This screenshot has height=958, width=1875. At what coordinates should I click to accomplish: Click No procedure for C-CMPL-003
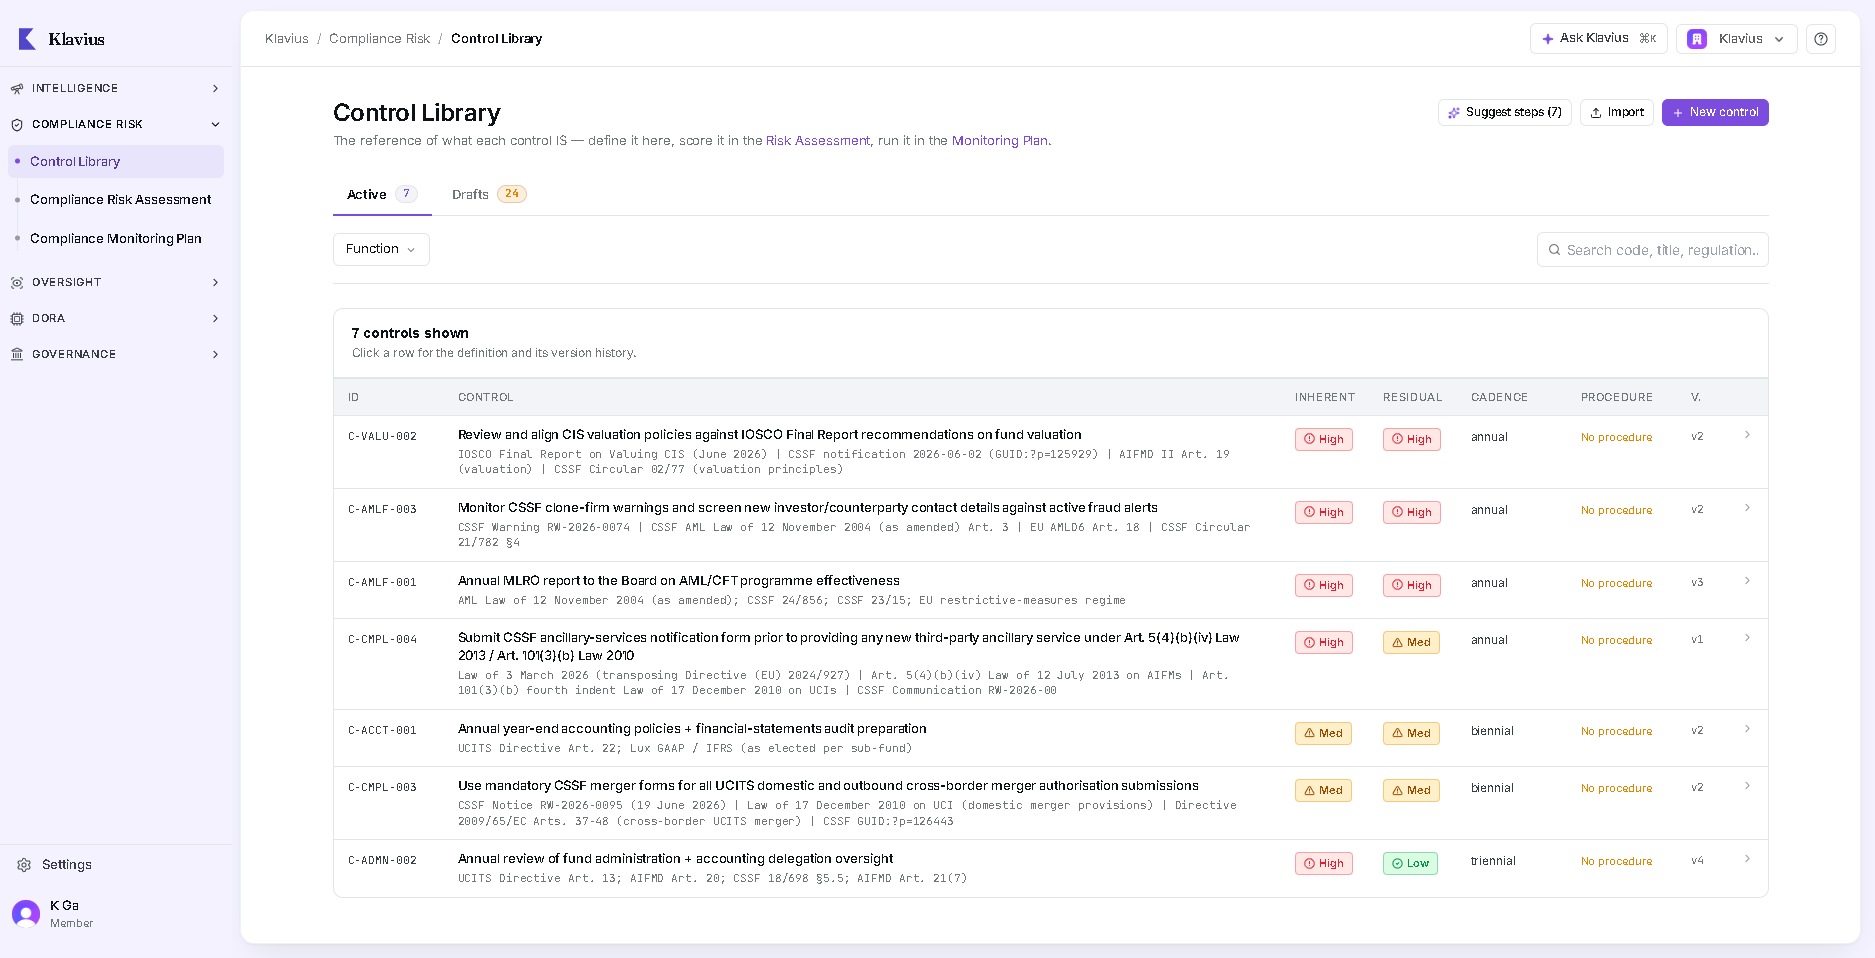tap(1616, 789)
